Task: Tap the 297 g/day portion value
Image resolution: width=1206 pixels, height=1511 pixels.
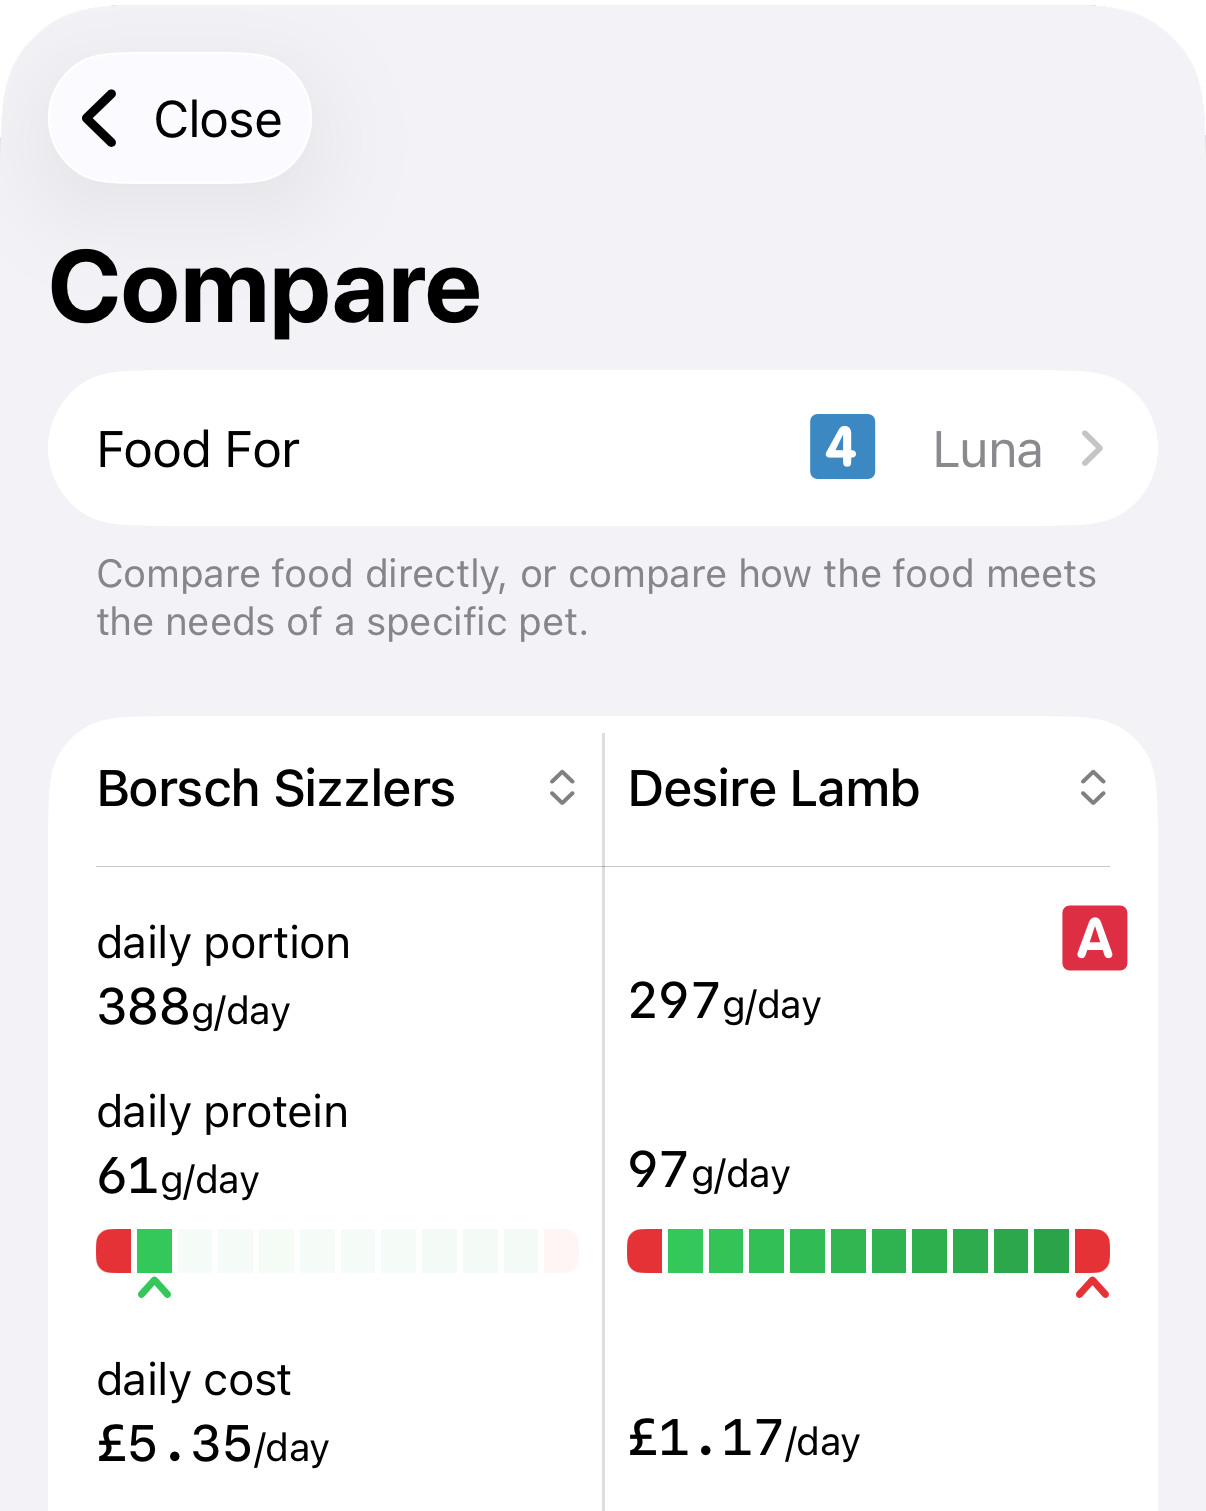Action: tap(725, 1002)
